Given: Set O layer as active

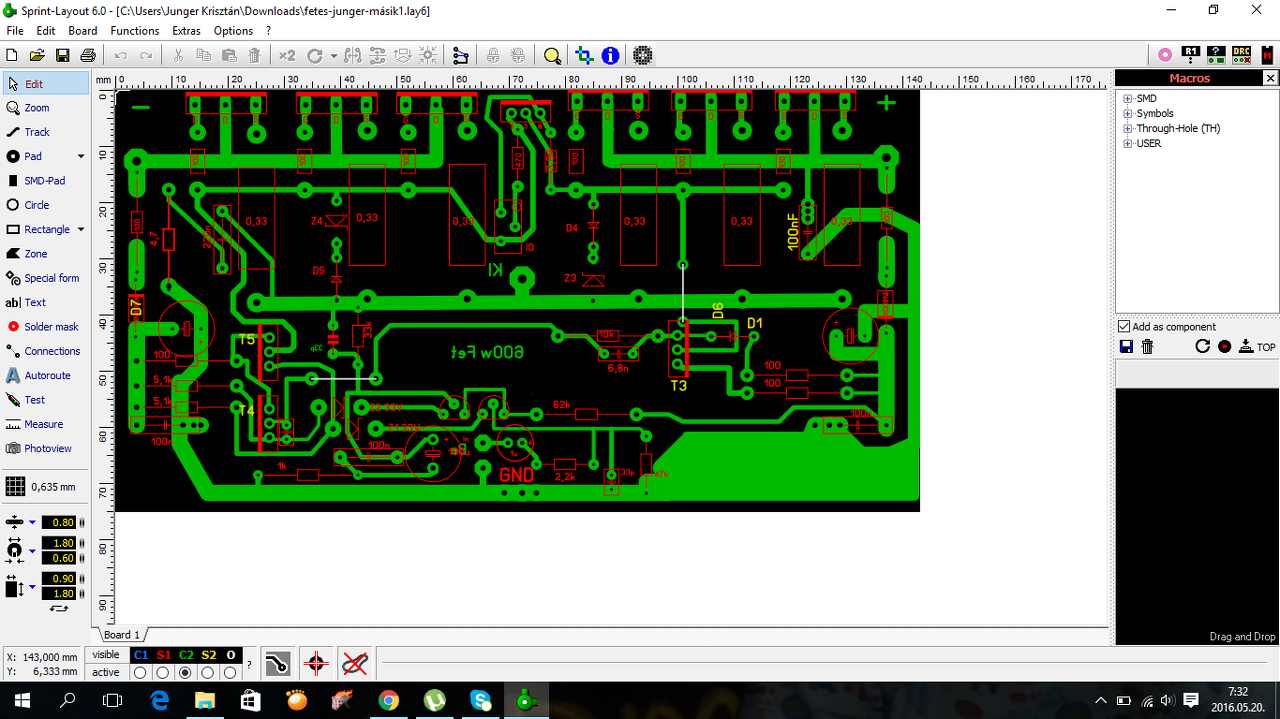Looking at the screenshot, I should click(230, 673).
